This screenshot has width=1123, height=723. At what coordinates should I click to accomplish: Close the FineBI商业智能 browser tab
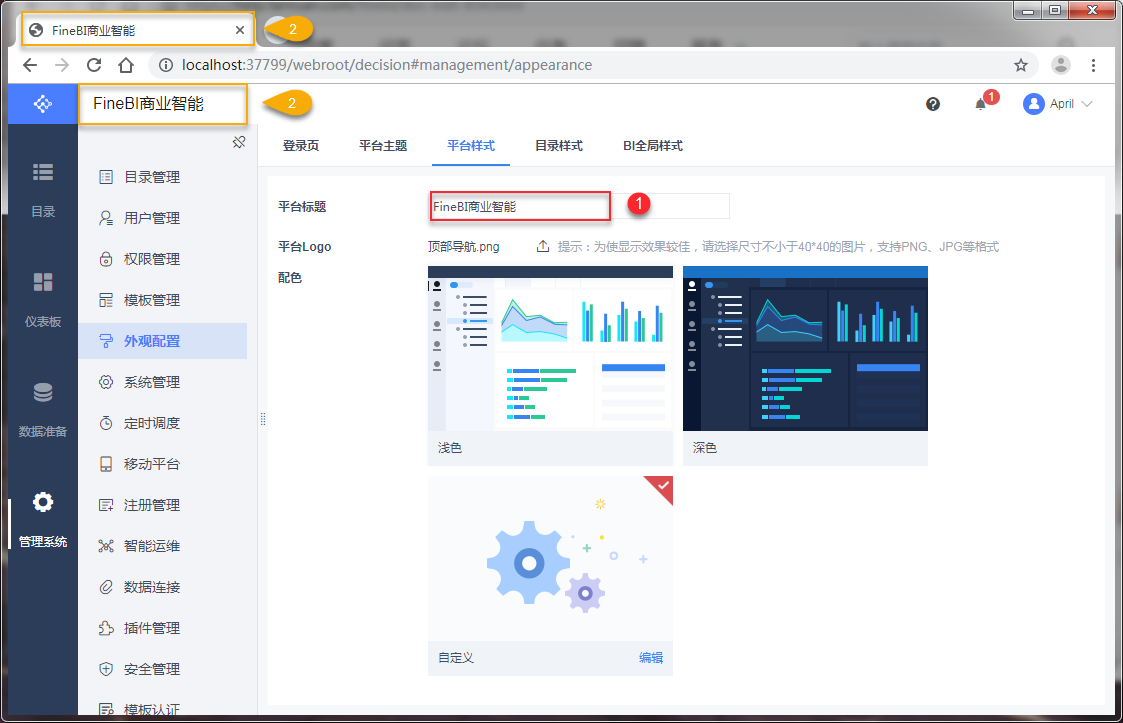click(x=240, y=30)
